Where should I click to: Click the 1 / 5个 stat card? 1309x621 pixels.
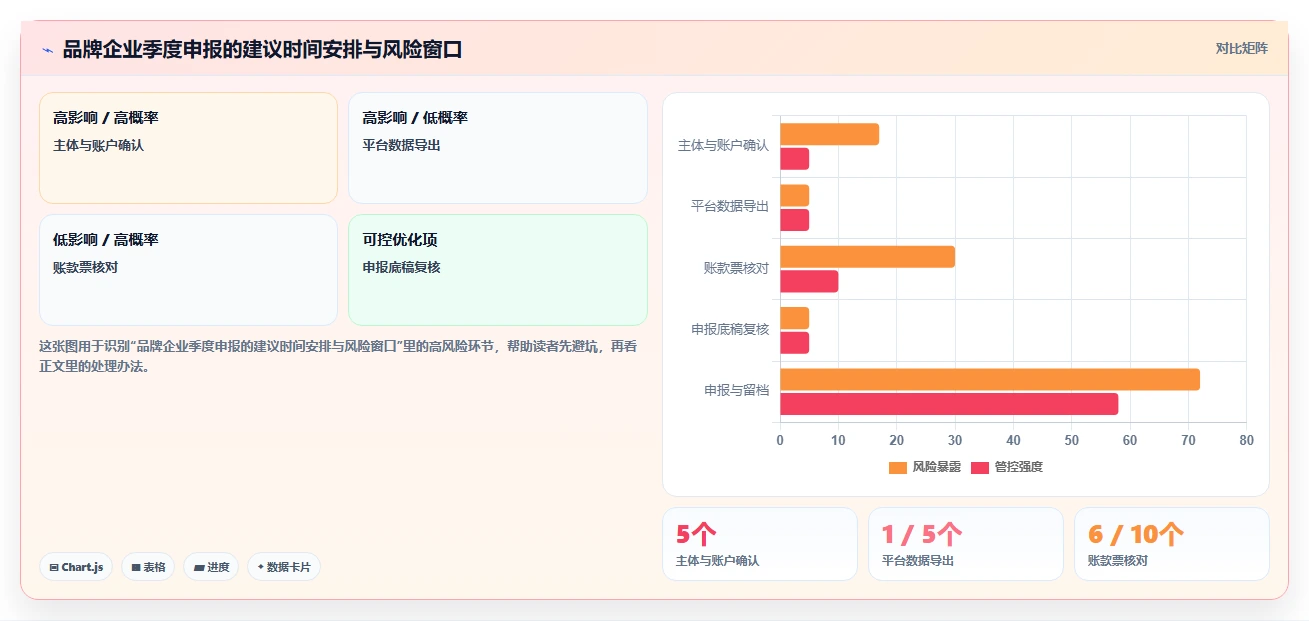966,544
